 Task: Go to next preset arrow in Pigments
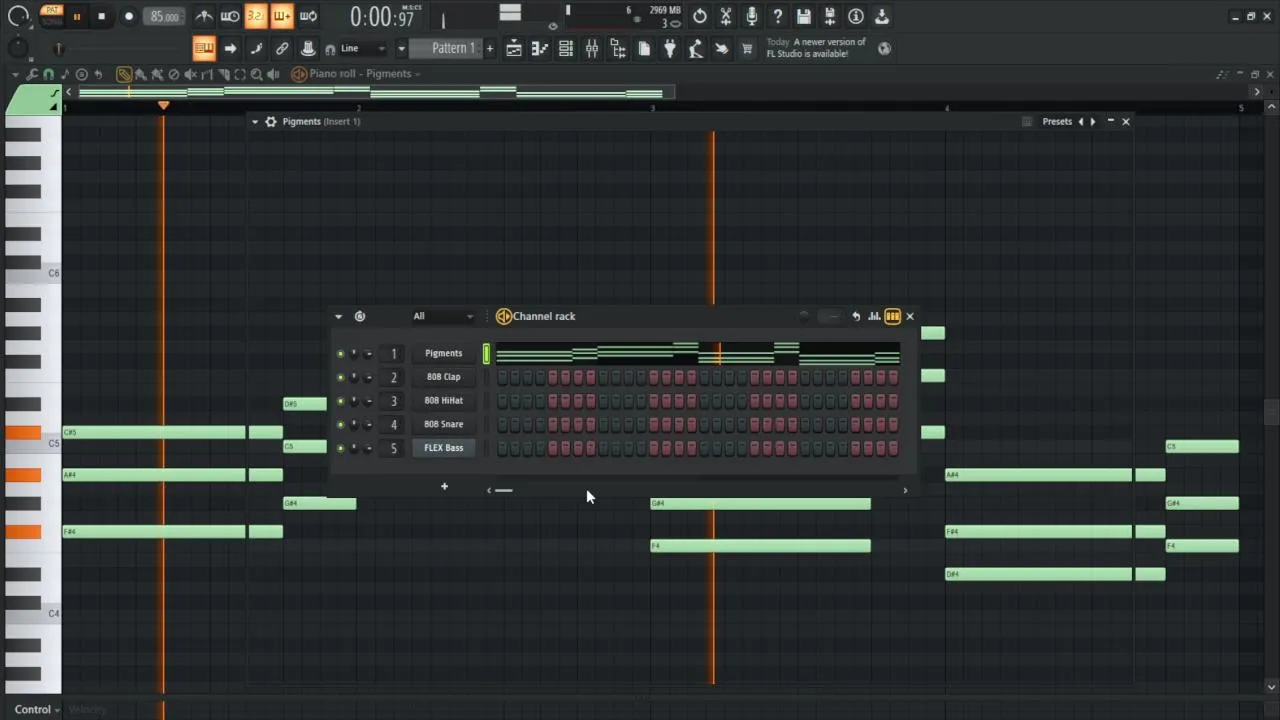point(1092,121)
